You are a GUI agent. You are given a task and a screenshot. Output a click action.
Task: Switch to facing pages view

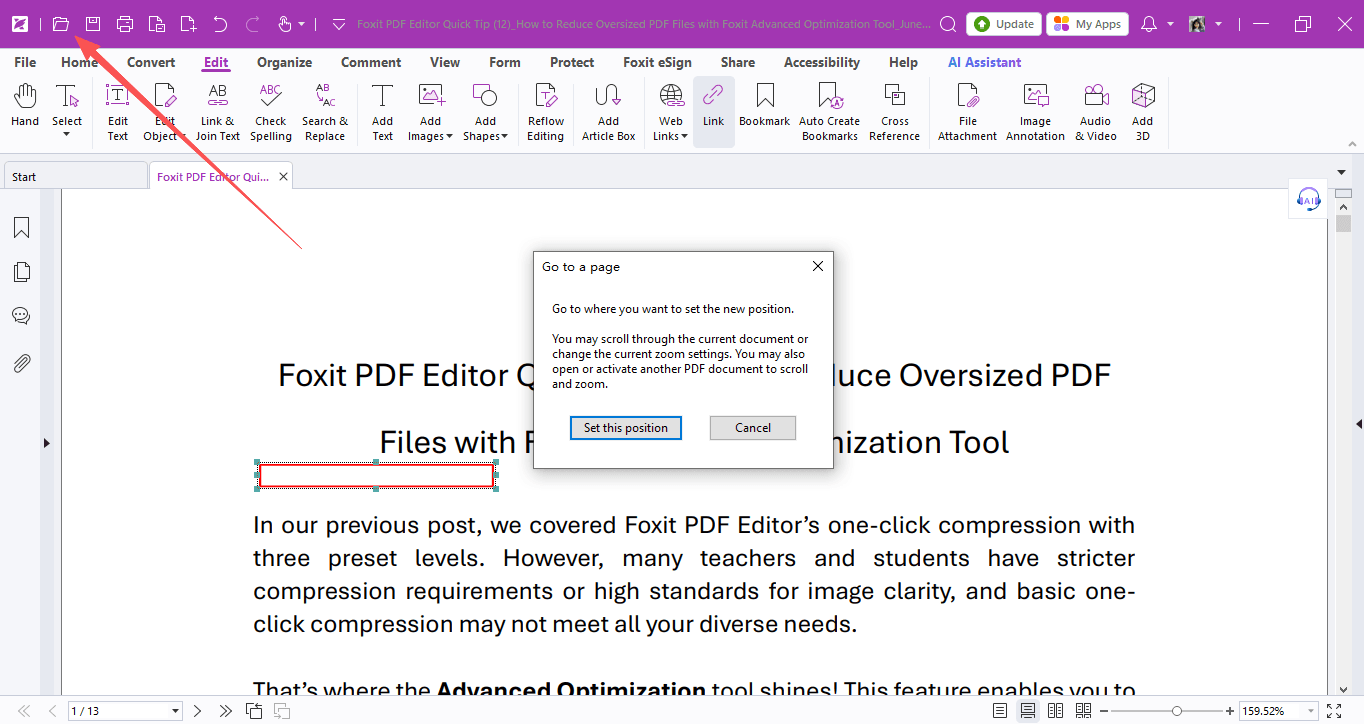pos(1055,711)
